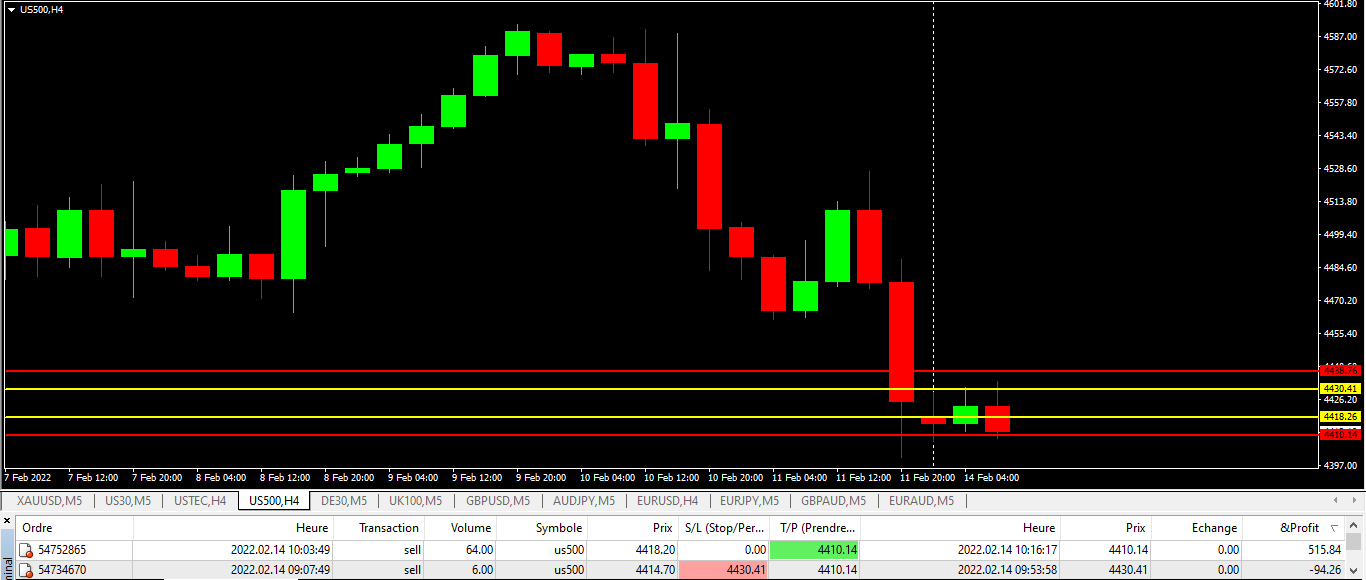Select order number 54734670
1366x580 pixels.
tap(62, 569)
